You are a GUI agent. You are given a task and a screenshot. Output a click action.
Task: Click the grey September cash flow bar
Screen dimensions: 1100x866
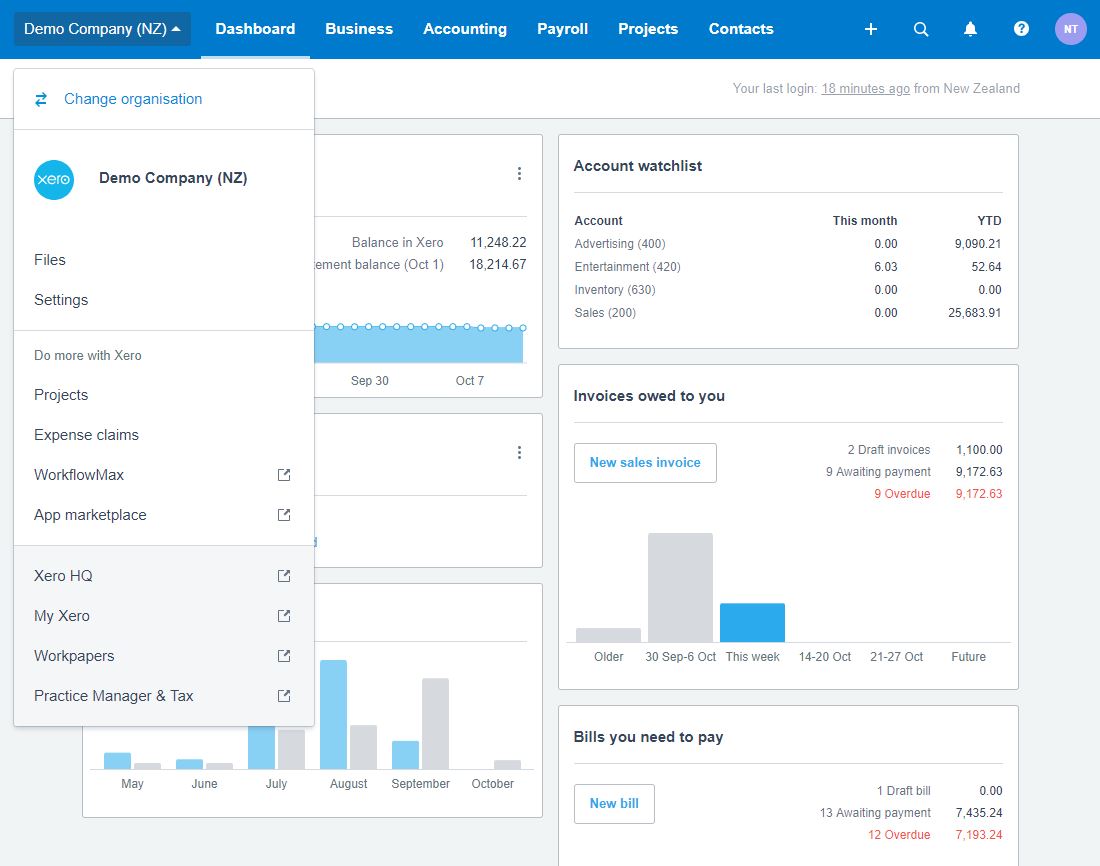(435, 724)
